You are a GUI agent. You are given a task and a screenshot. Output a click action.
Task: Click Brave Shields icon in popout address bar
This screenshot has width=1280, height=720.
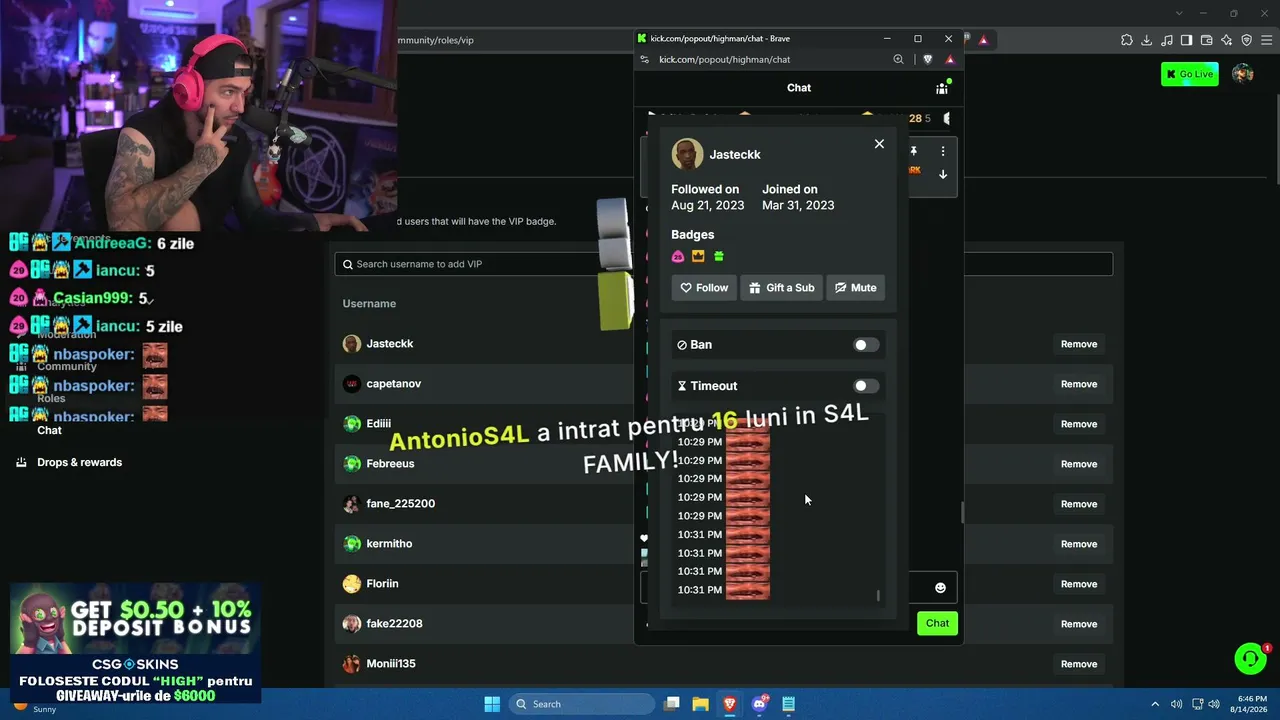point(928,60)
